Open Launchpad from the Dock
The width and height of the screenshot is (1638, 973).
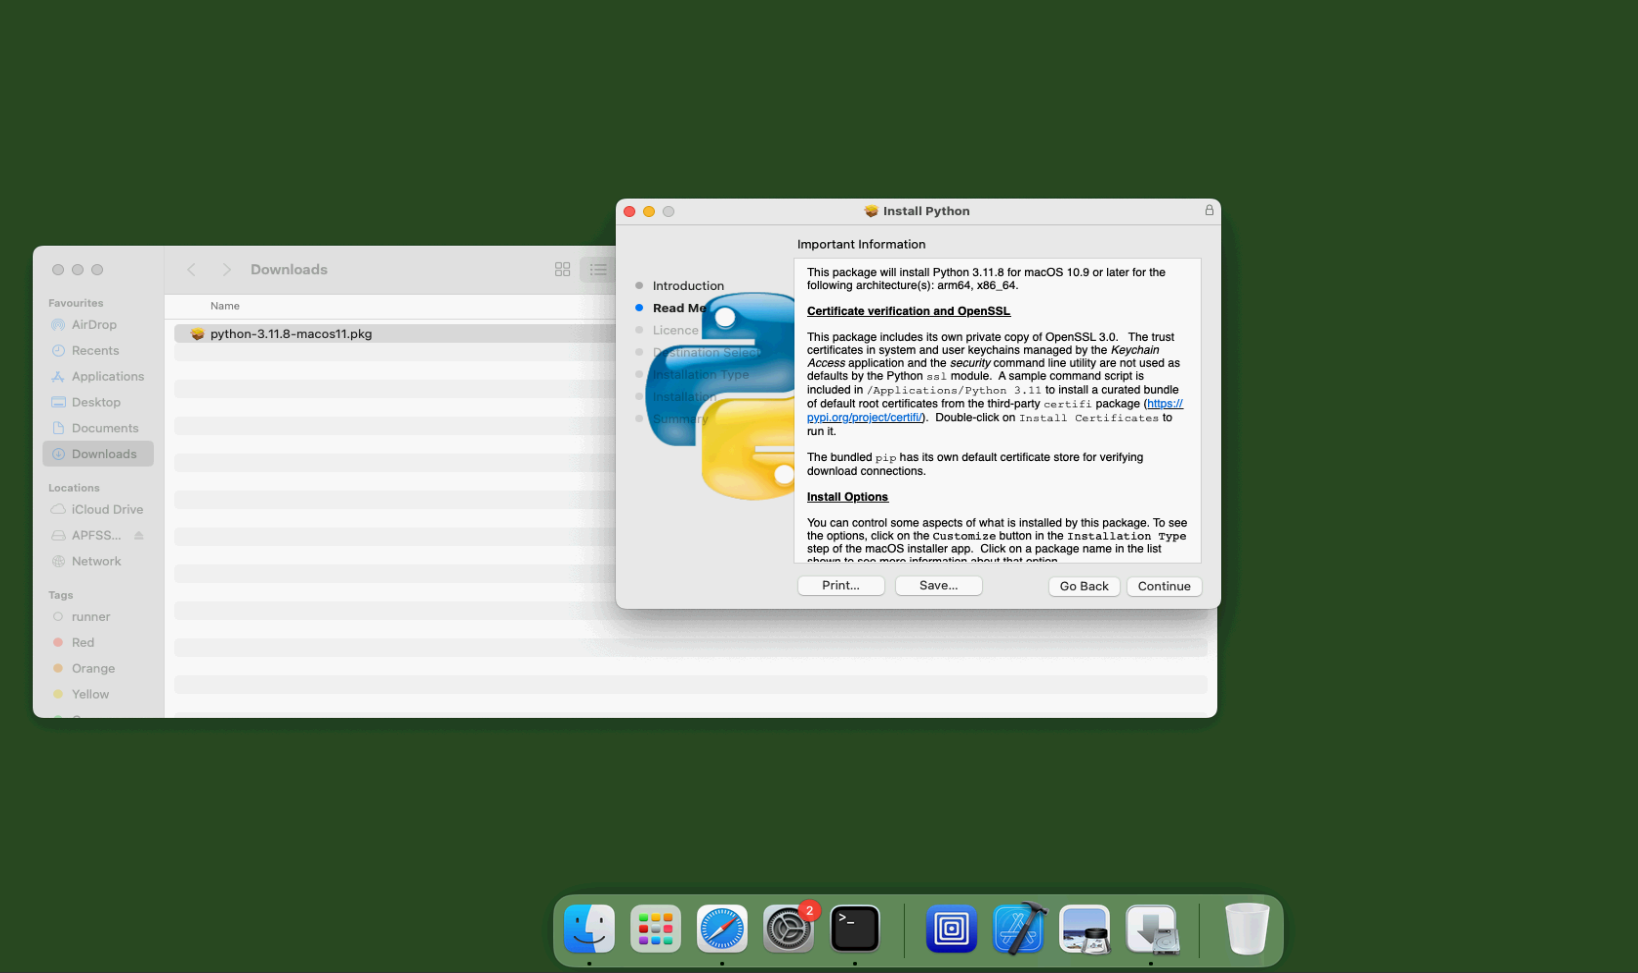(655, 929)
